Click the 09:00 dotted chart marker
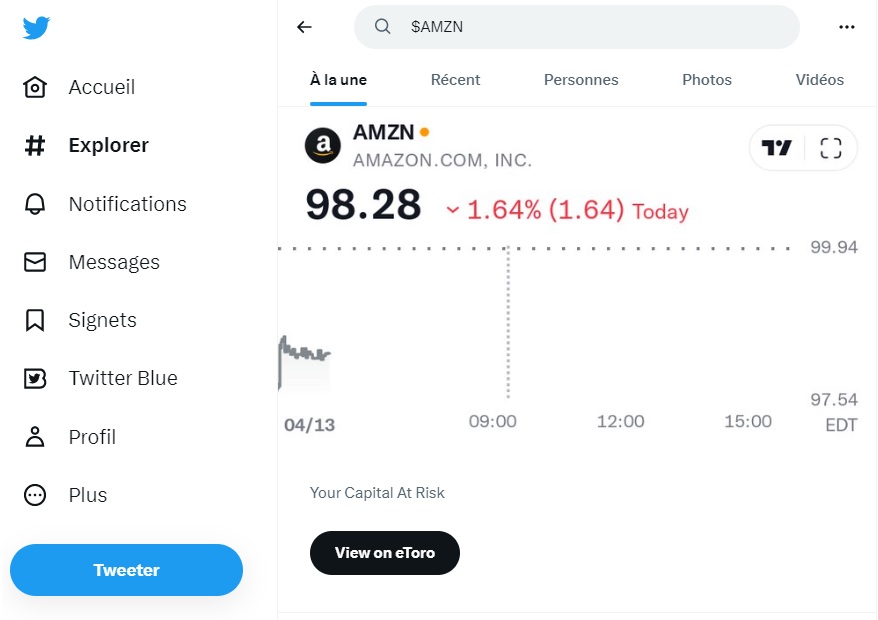Image resolution: width=878 pixels, height=620 pixels. (x=508, y=322)
